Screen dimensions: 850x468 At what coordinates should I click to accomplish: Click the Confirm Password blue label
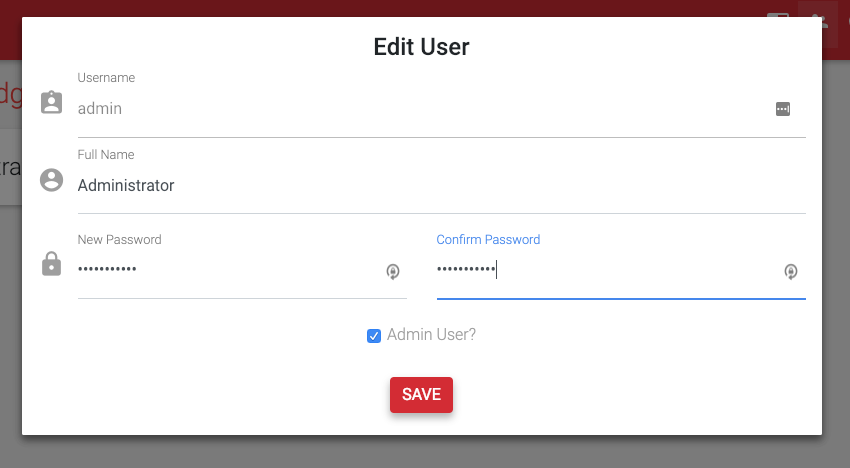488,240
